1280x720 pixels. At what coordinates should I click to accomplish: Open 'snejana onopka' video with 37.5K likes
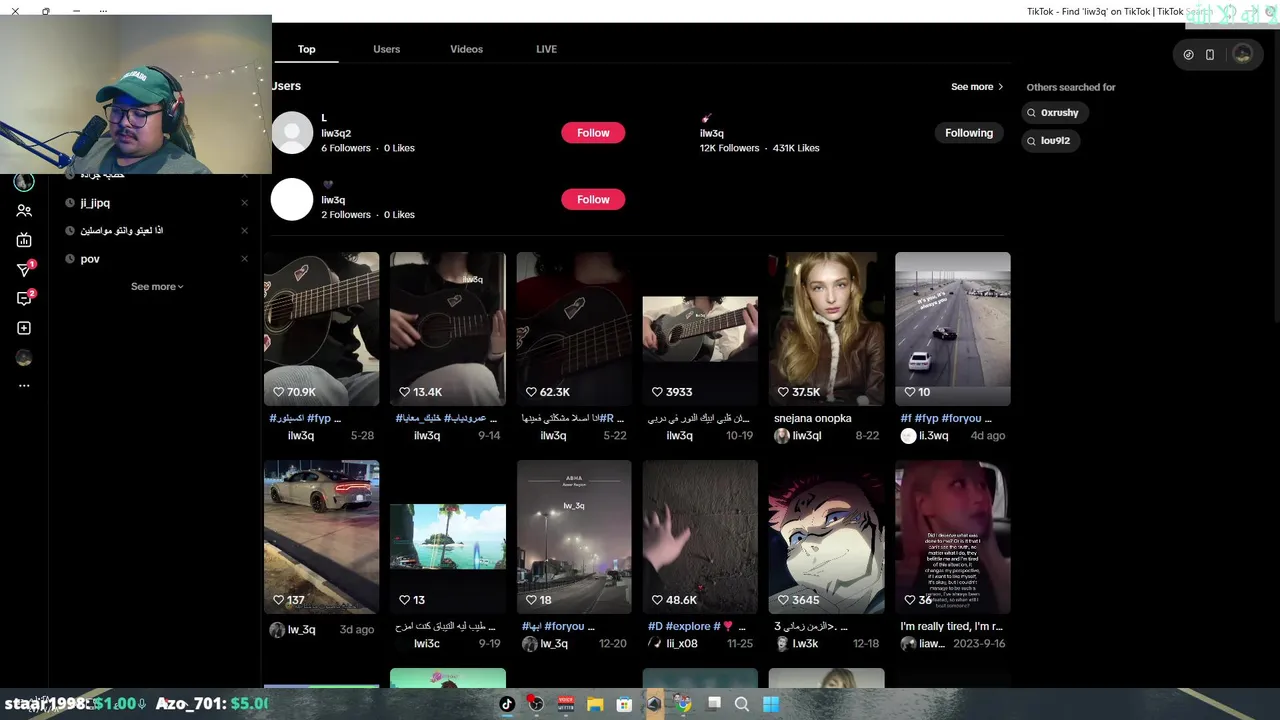click(x=826, y=329)
